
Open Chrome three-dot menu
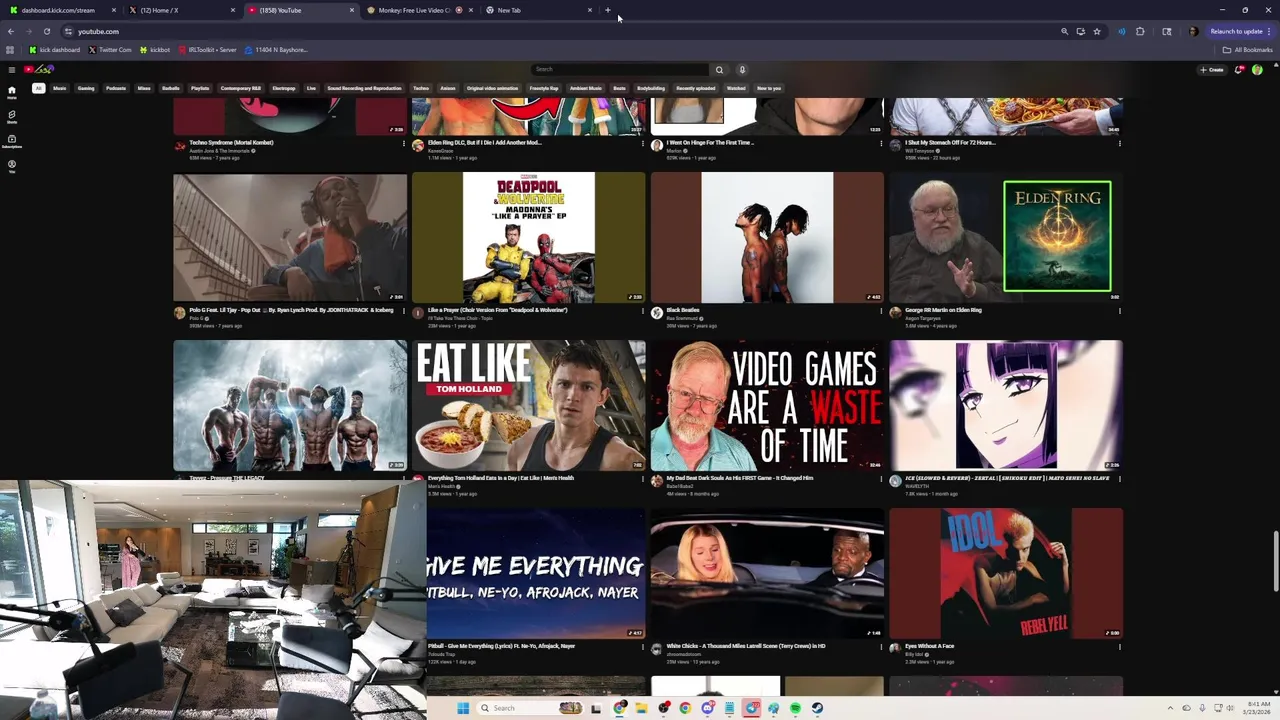(x=1269, y=31)
